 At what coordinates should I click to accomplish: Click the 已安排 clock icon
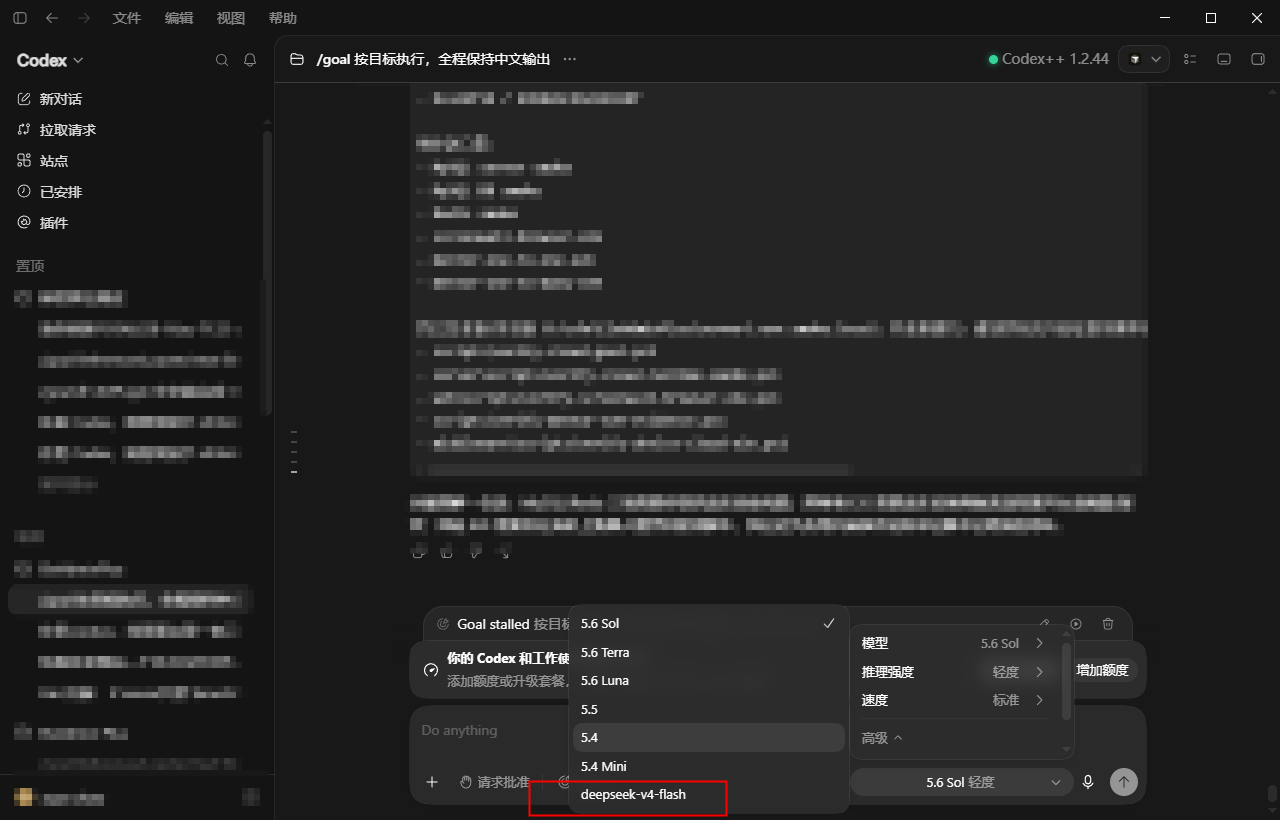click(25, 192)
